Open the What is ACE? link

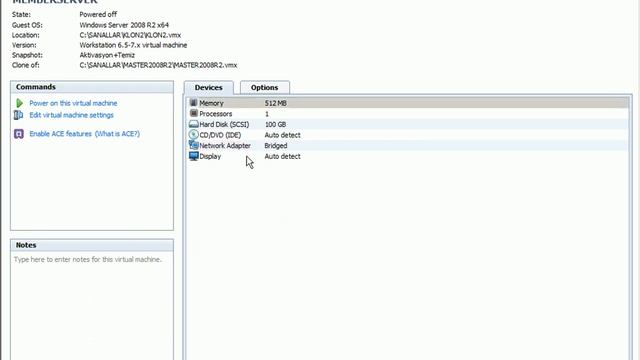point(117,134)
